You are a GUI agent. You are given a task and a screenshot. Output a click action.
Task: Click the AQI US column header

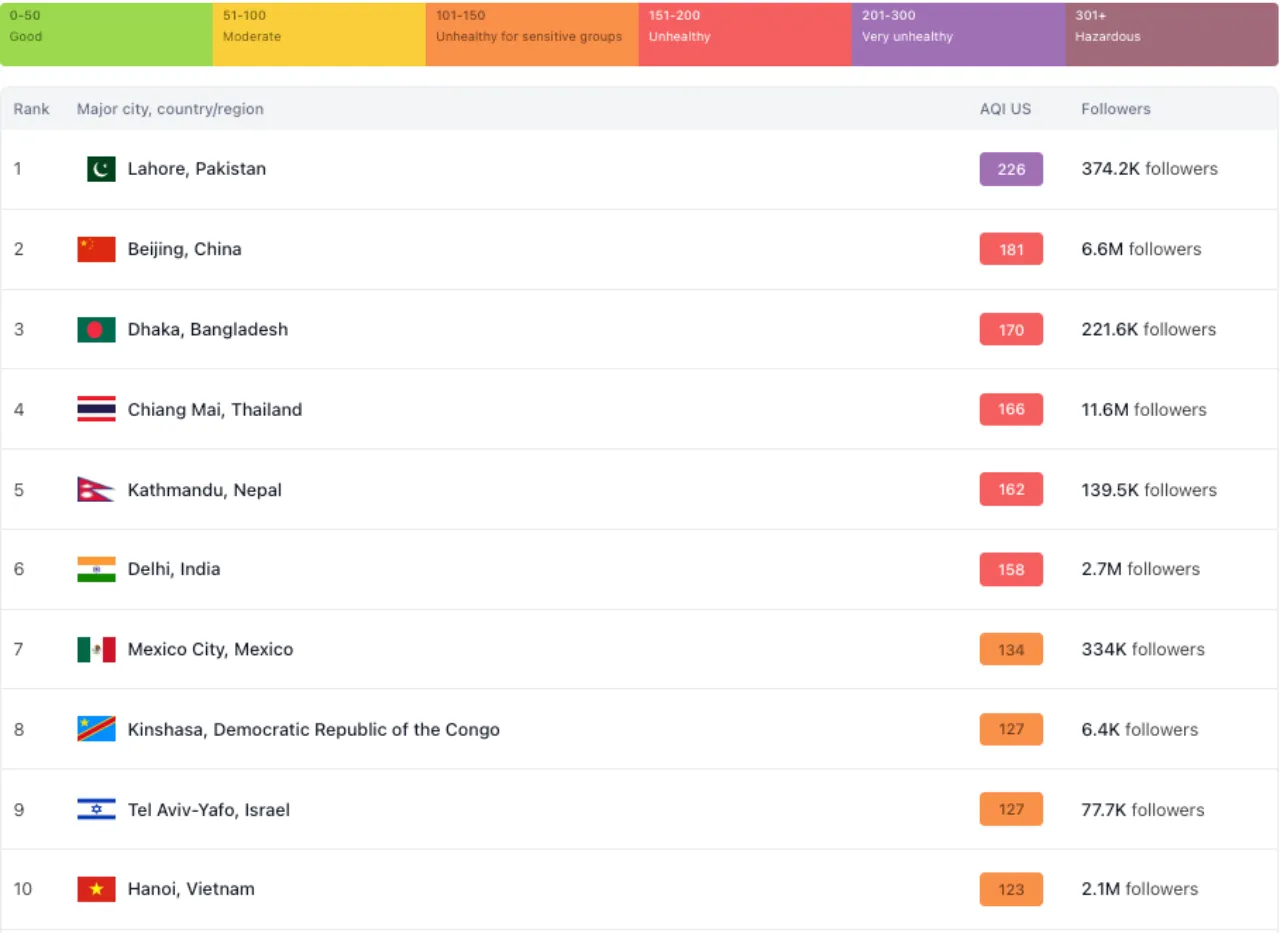[x=1005, y=109]
